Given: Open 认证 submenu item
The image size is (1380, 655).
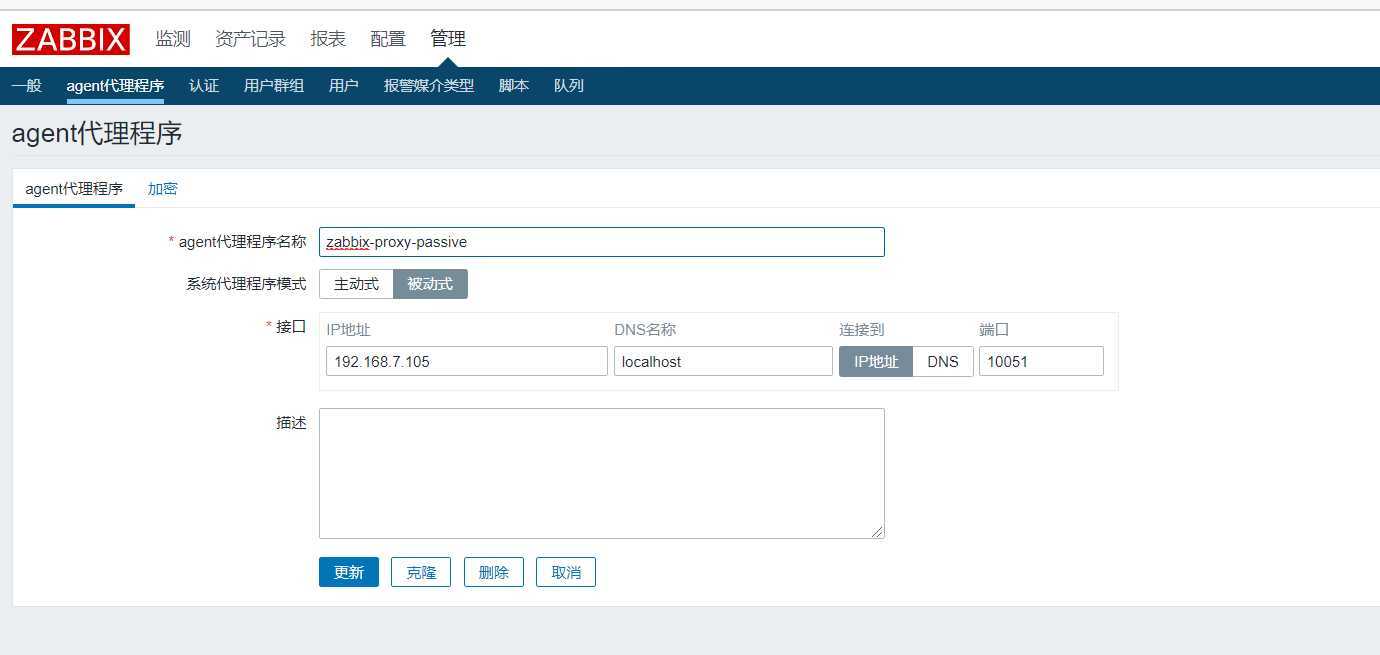Looking at the screenshot, I should click(x=204, y=86).
